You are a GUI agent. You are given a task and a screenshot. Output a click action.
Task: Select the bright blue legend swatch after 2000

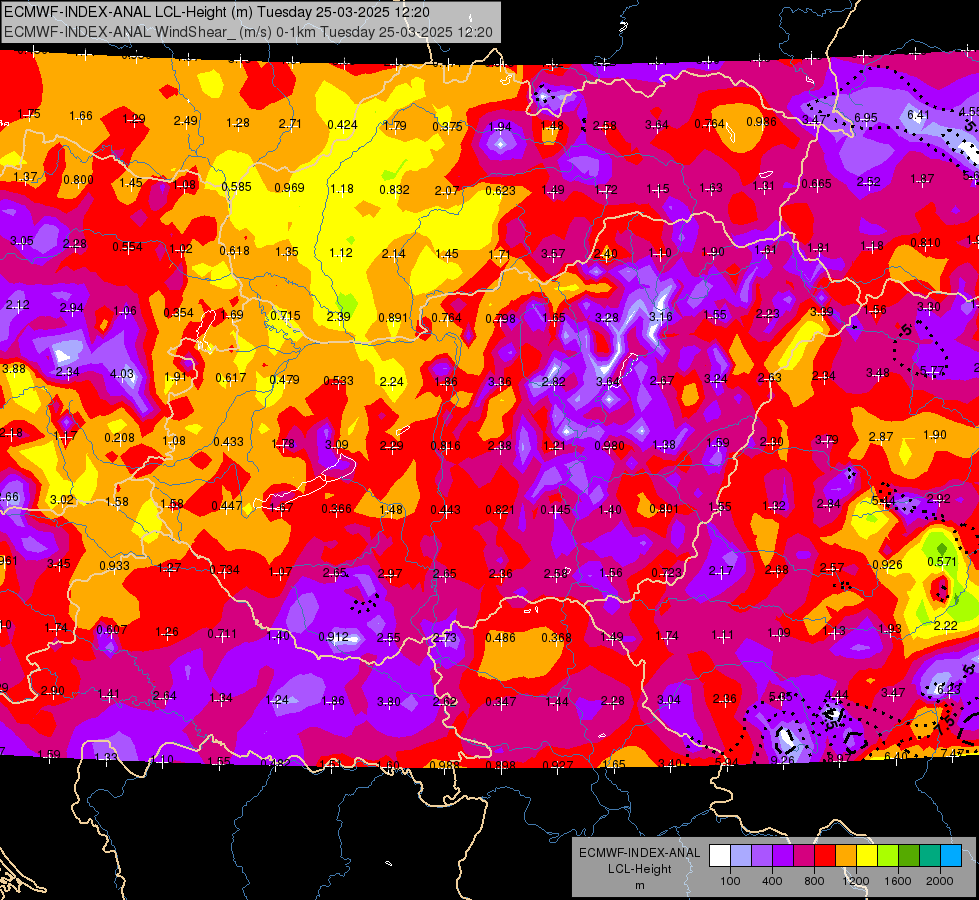click(x=952, y=856)
